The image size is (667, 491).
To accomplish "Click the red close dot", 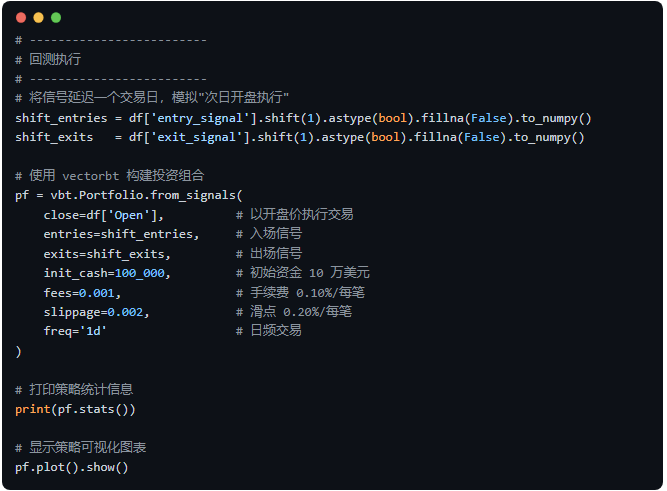I will [21, 17].
